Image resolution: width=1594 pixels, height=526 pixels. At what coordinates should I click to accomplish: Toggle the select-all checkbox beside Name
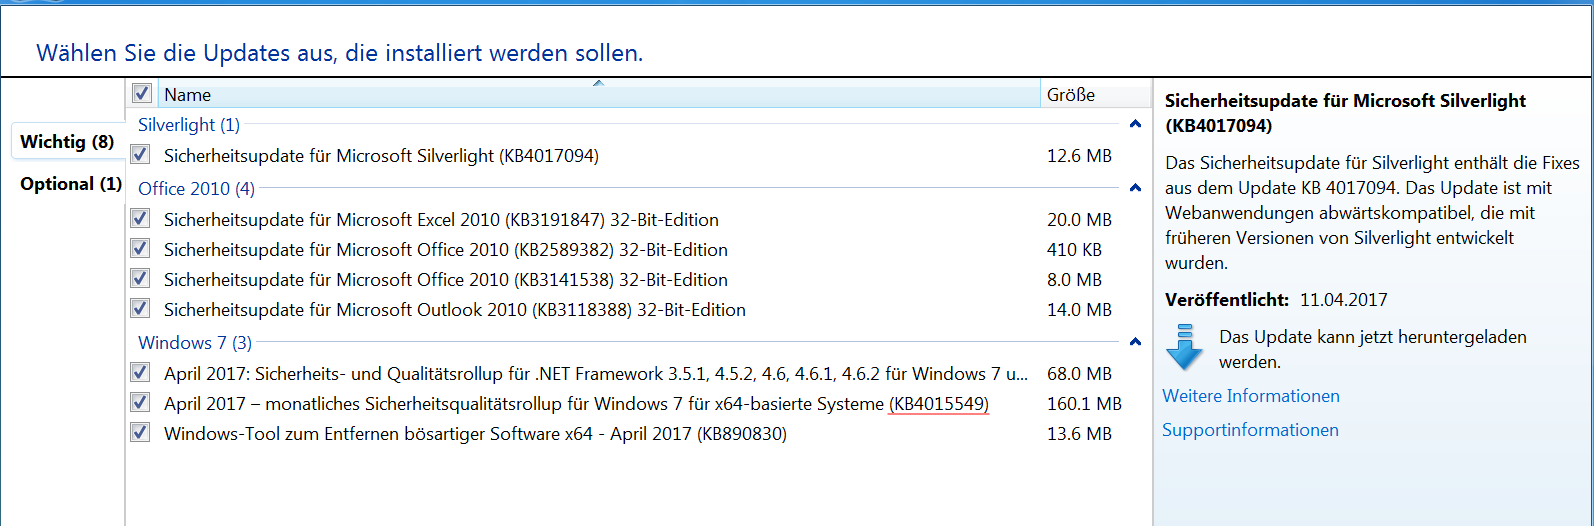click(x=141, y=94)
